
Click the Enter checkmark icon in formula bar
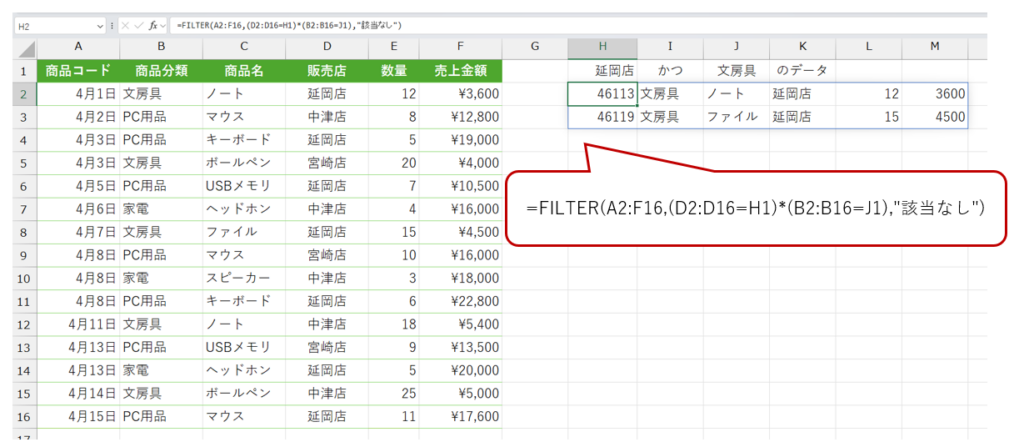coord(138,25)
